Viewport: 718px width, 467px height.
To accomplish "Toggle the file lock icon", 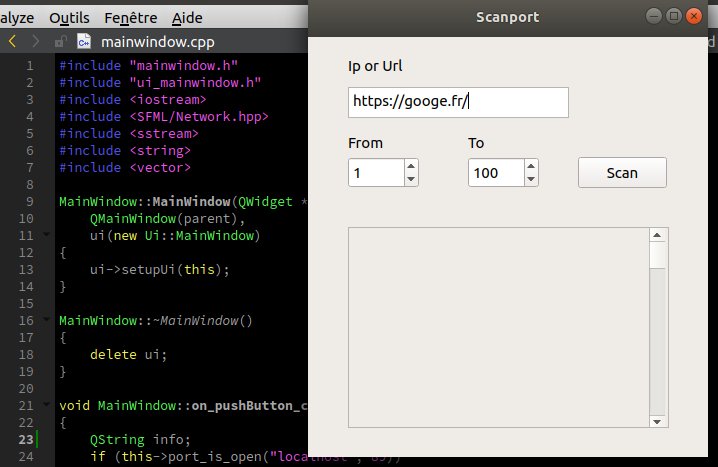I will (x=60, y=42).
